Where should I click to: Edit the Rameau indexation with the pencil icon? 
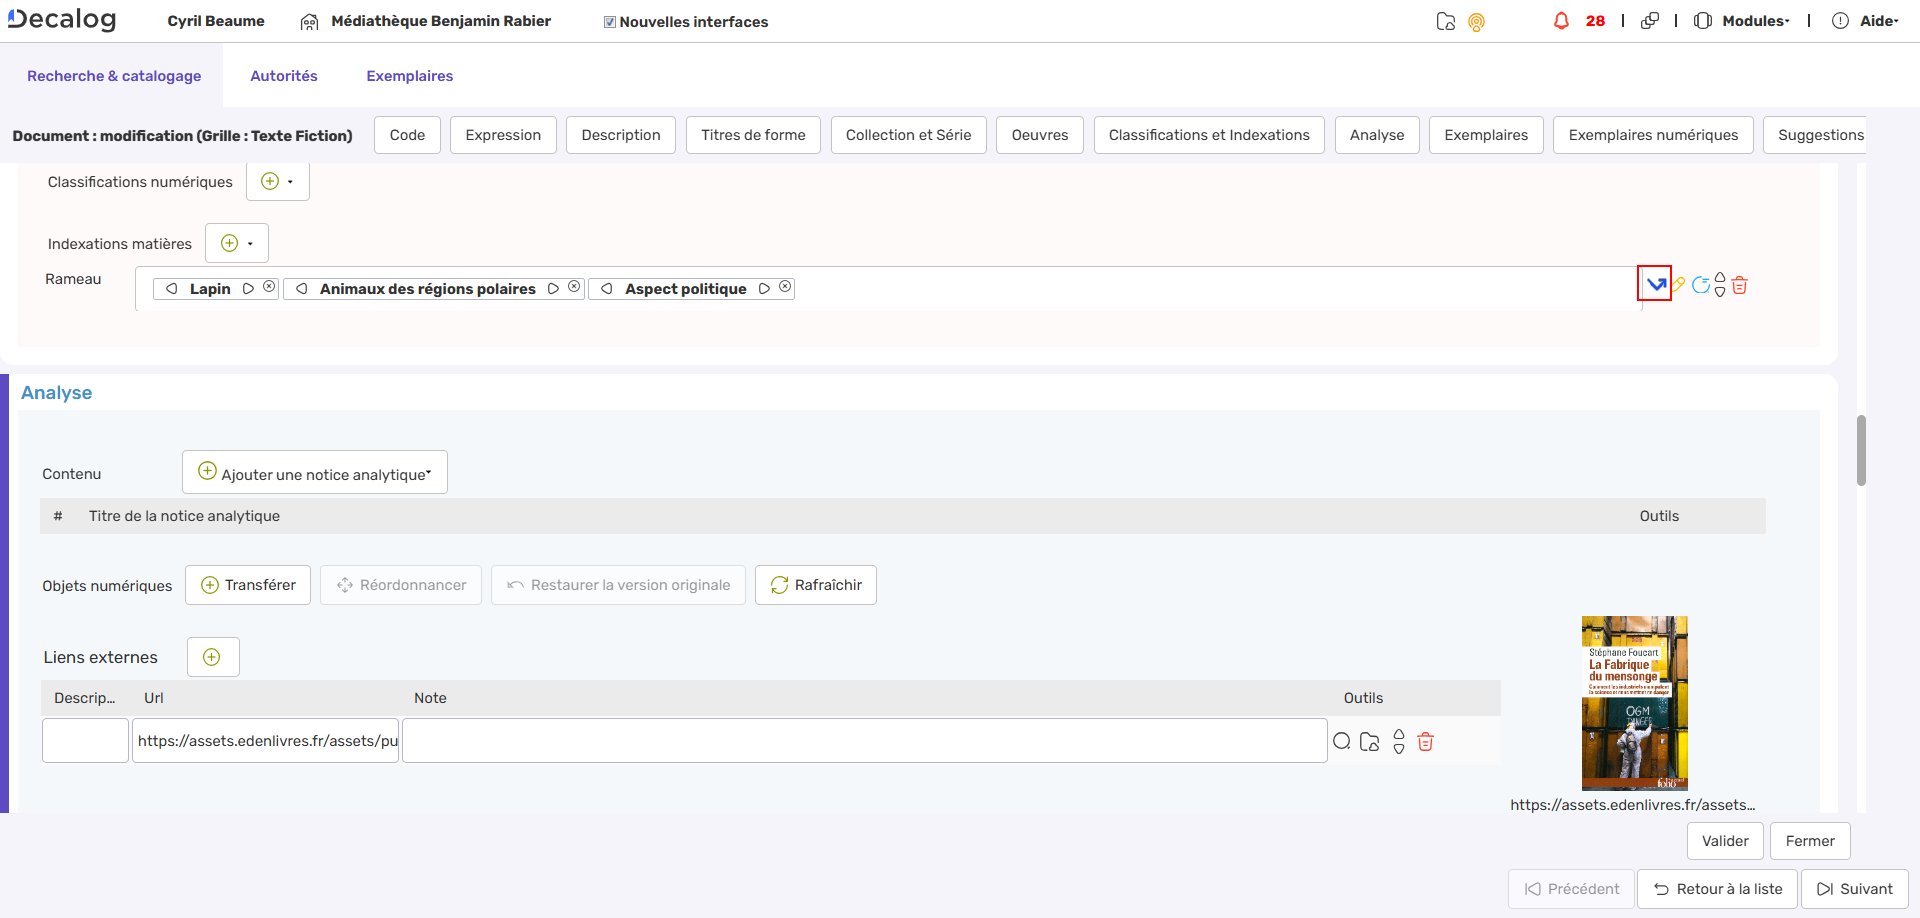tap(1678, 284)
